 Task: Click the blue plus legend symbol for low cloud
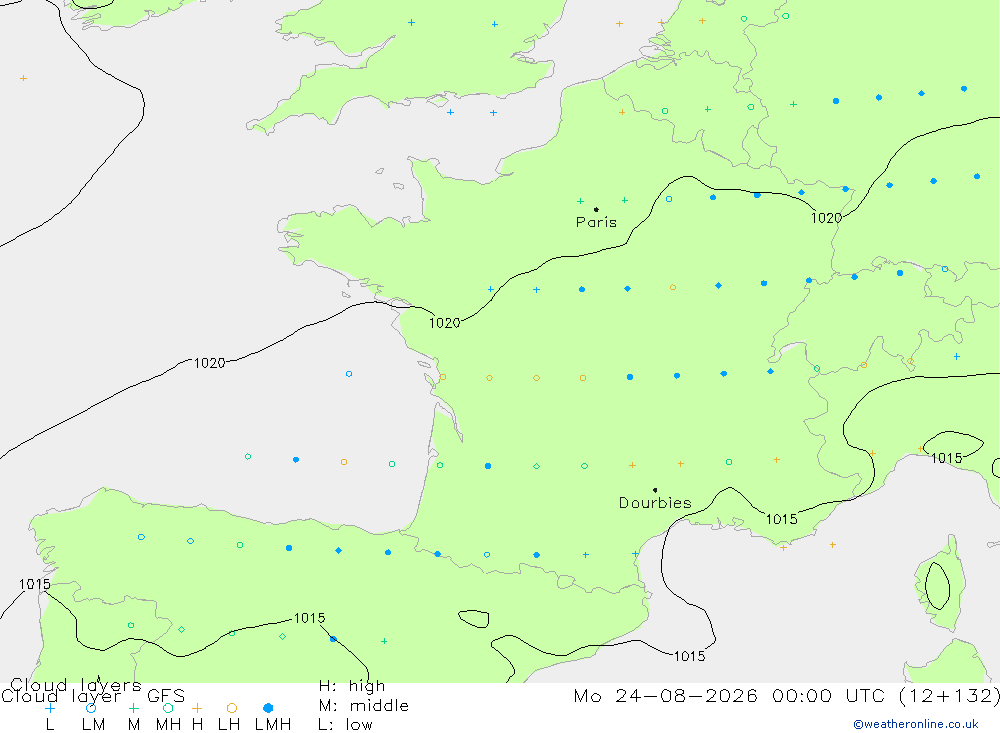[50, 708]
